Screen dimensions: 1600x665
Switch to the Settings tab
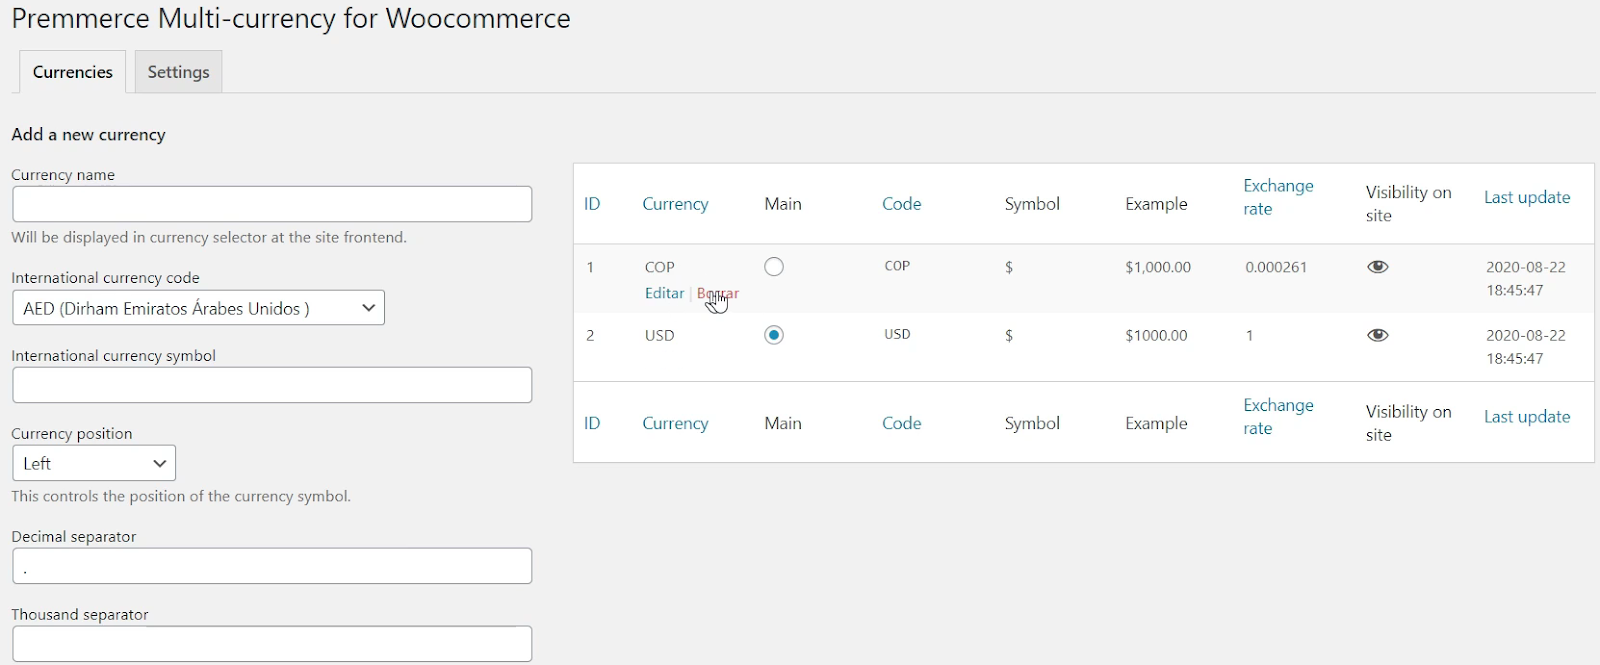[x=178, y=72]
